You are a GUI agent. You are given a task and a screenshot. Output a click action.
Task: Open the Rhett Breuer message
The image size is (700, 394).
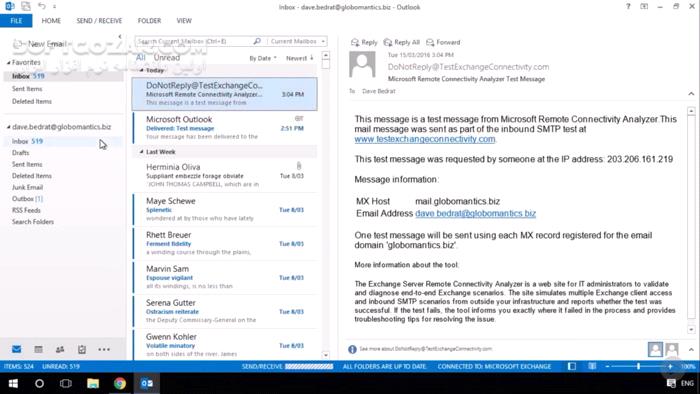tap(225, 244)
